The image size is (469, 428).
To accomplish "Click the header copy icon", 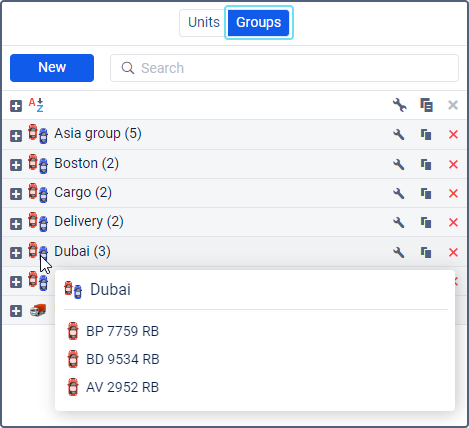I will tap(426, 105).
